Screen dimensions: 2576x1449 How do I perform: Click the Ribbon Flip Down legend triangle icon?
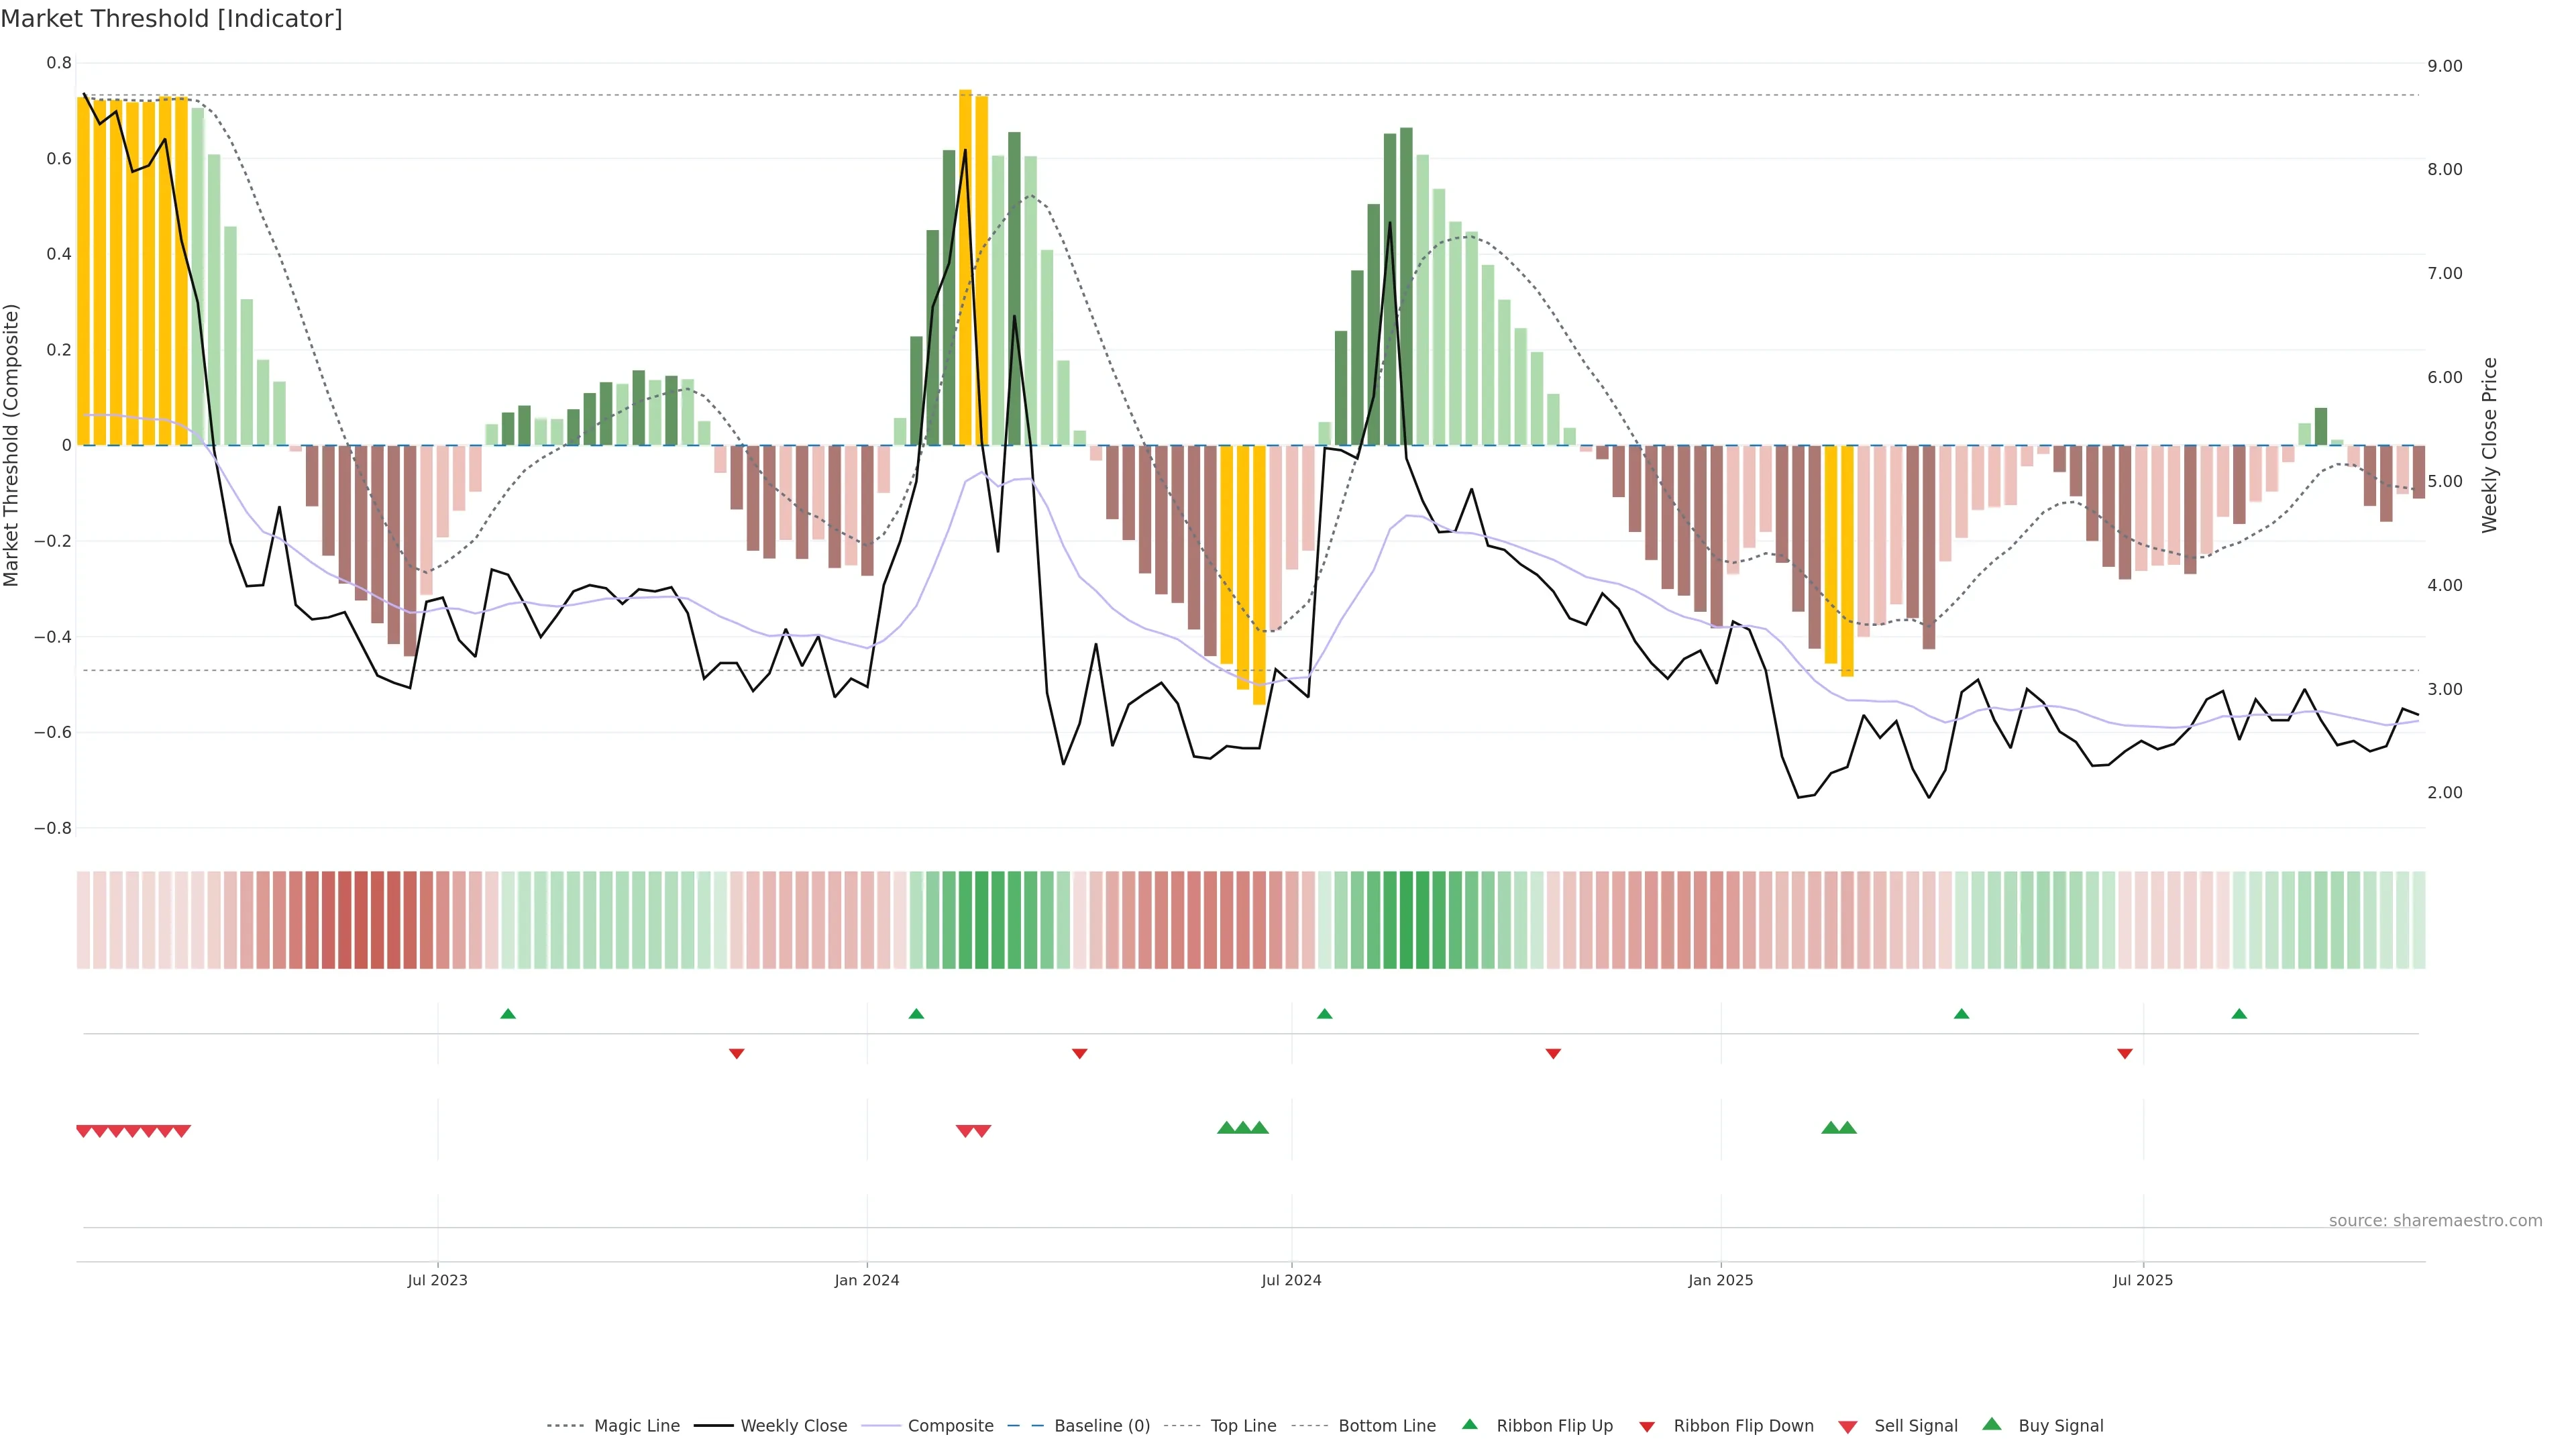click(1647, 1427)
